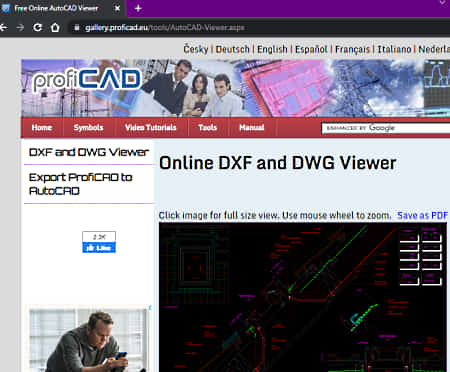The height and width of the screenshot is (372, 450).
Task: Switch language to English
Action: point(272,49)
